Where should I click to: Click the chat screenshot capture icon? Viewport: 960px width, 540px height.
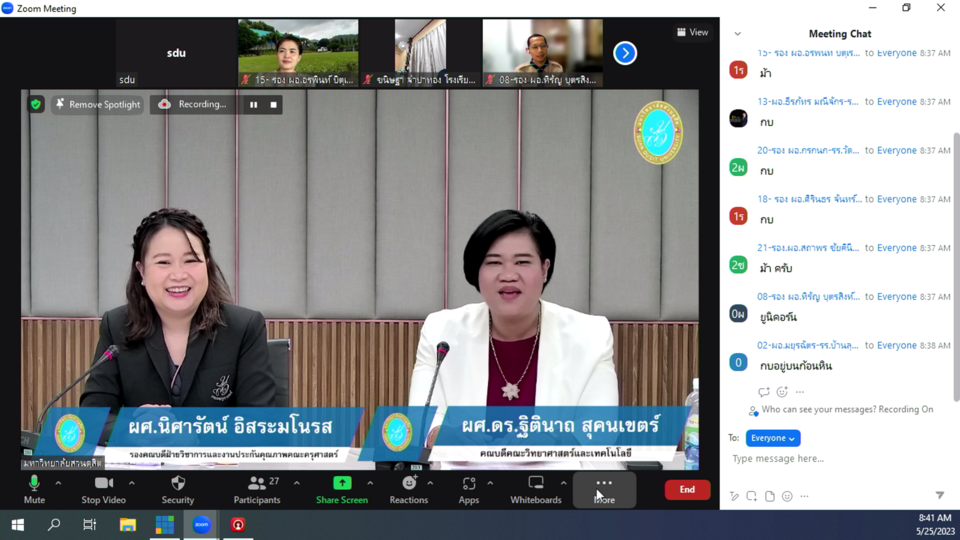click(751, 496)
